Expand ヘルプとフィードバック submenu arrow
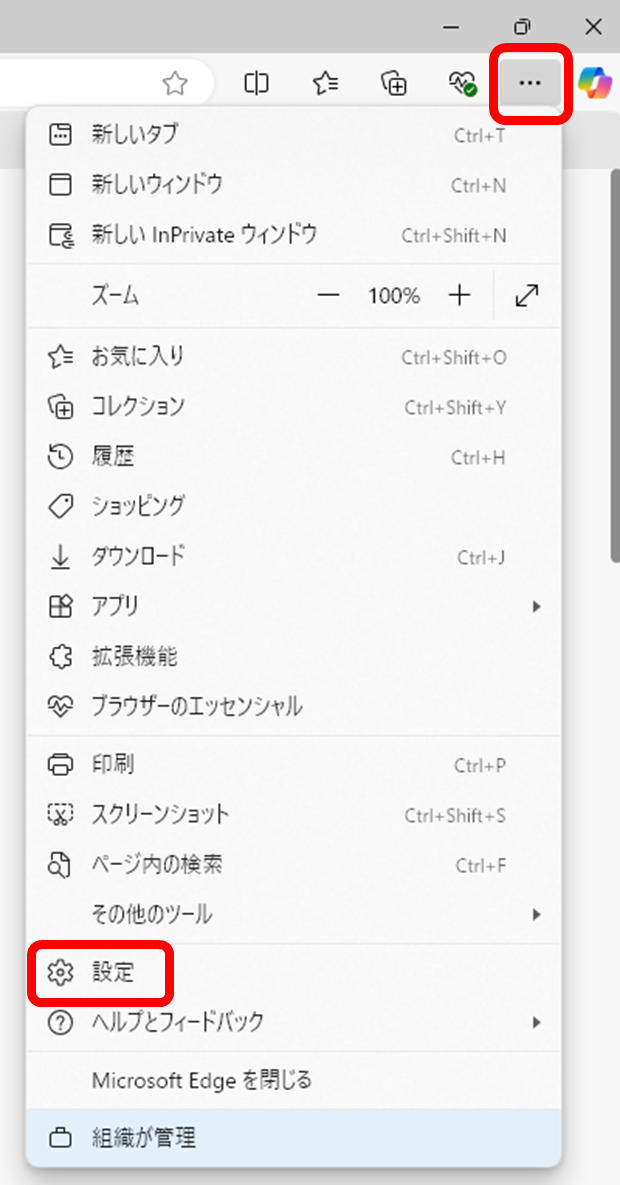This screenshot has width=620, height=1185. tap(536, 1023)
